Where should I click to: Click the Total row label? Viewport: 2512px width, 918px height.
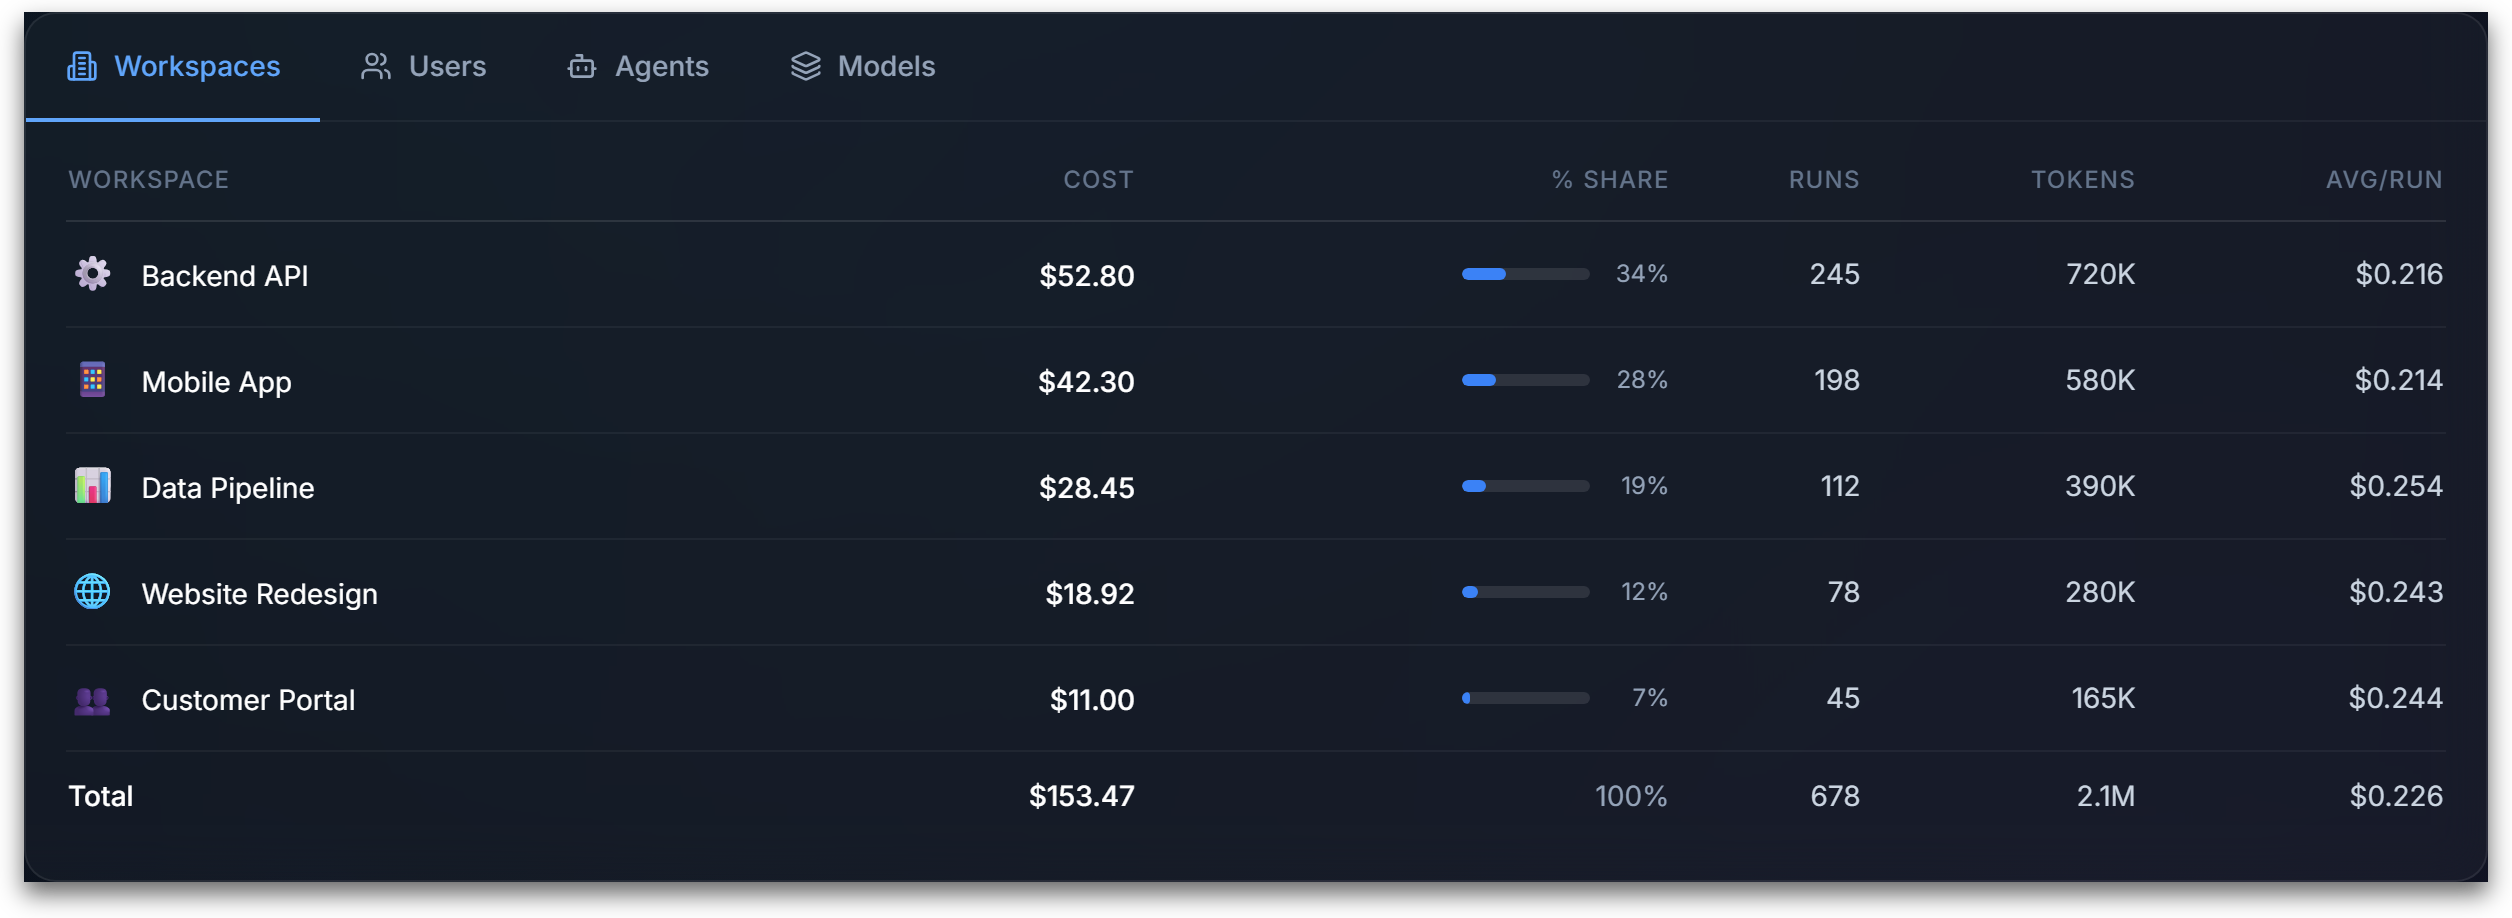click(100, 795)
